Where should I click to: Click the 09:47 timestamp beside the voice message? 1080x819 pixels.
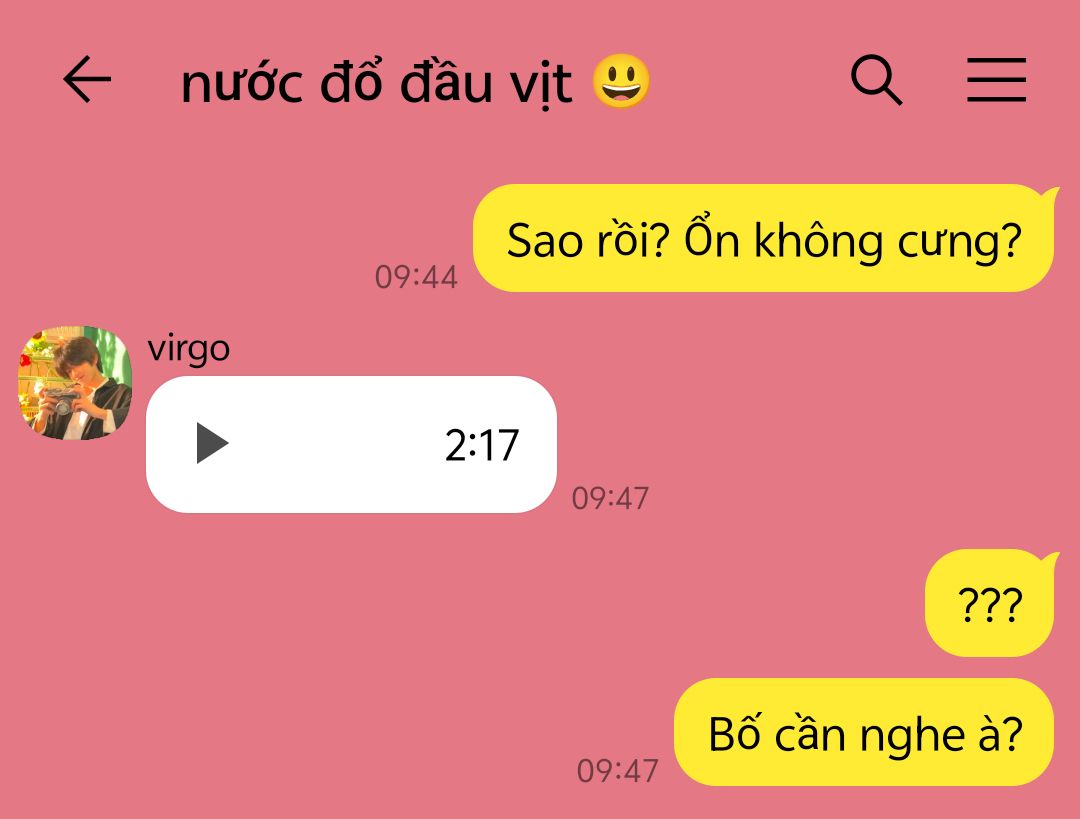[x=610, y=498]
